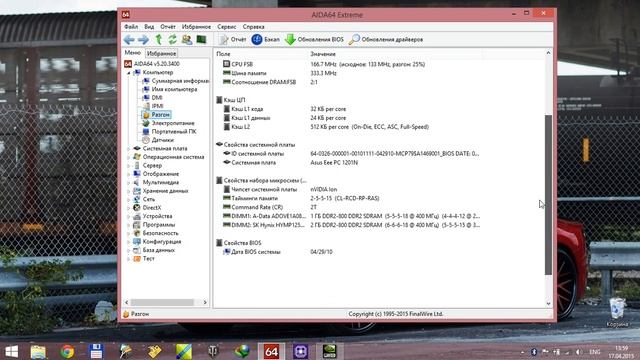Click the База данных tree icon
The width and height of the screenshot is (640, 360).
coord(137,250)
